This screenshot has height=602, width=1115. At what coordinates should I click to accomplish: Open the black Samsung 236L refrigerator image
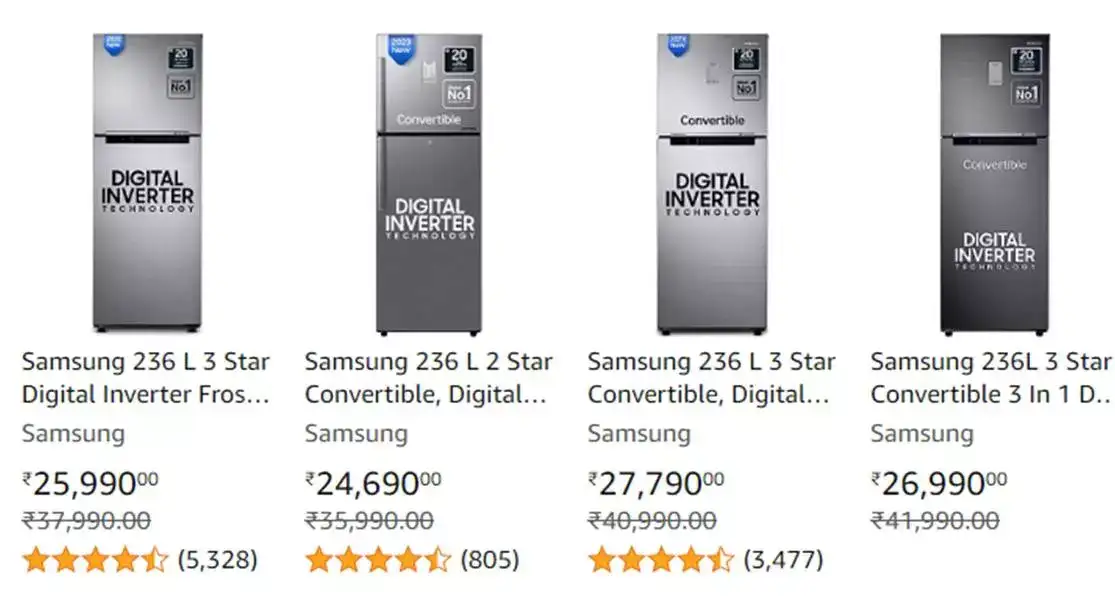click(994, 183)
